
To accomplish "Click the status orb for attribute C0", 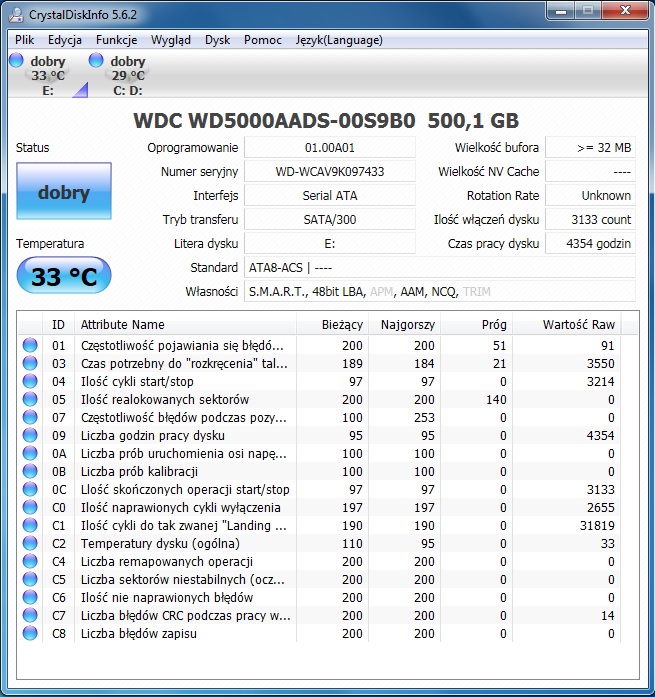I will [x=30, y=507].
